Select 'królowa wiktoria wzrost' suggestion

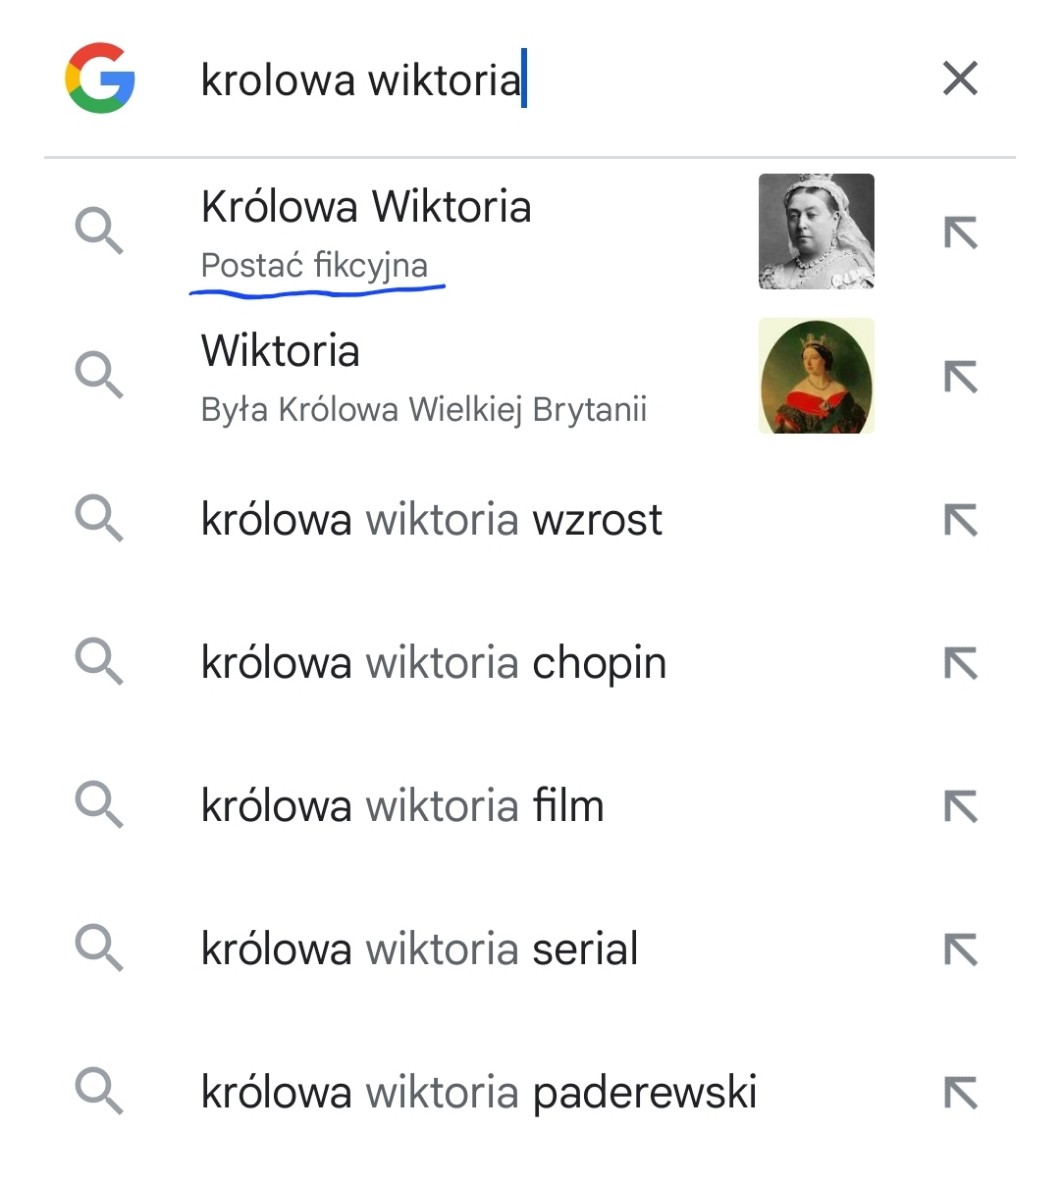530,520
